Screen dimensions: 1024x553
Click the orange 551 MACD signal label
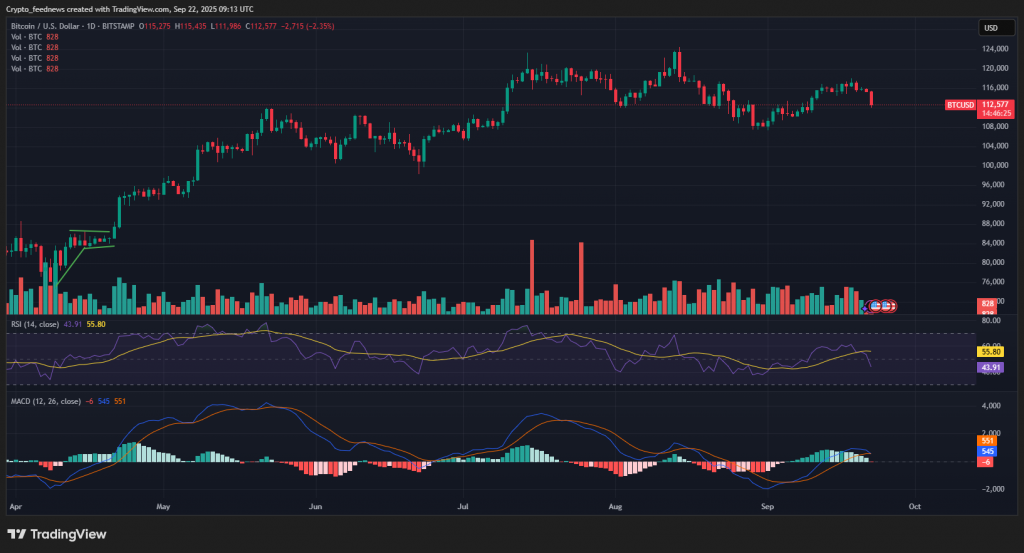(x=987, y=440)
